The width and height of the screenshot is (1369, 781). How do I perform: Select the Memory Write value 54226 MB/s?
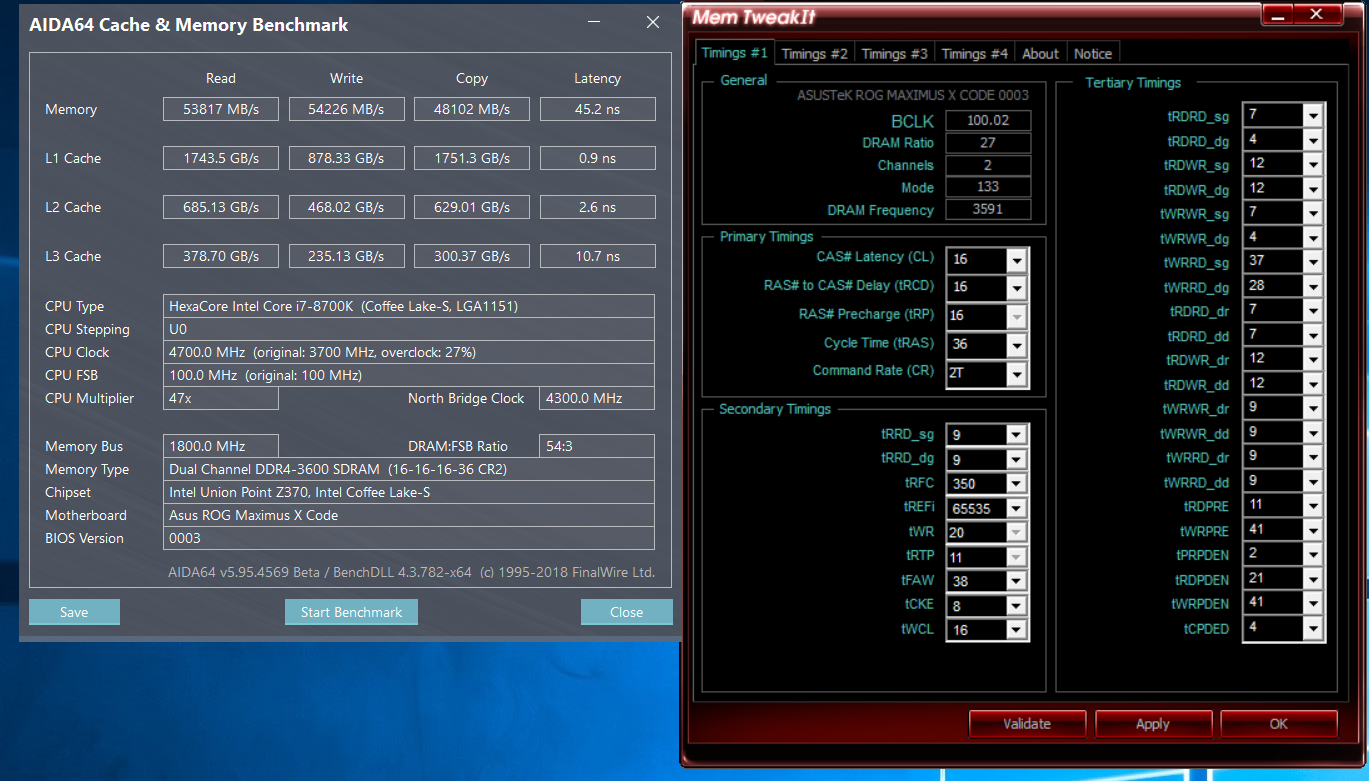(x=347, y=109)
